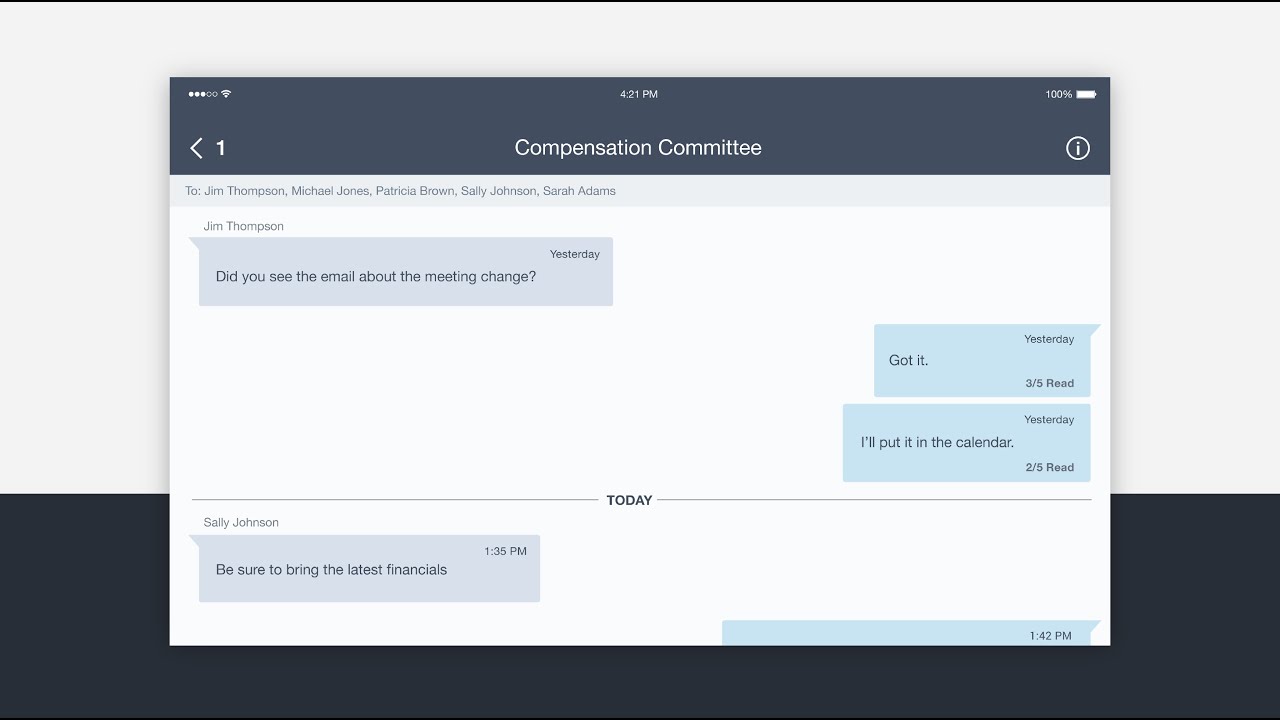Click the signal strength dots
Image resolution: width=1280 pixels, height=720 pixels.
203,94
